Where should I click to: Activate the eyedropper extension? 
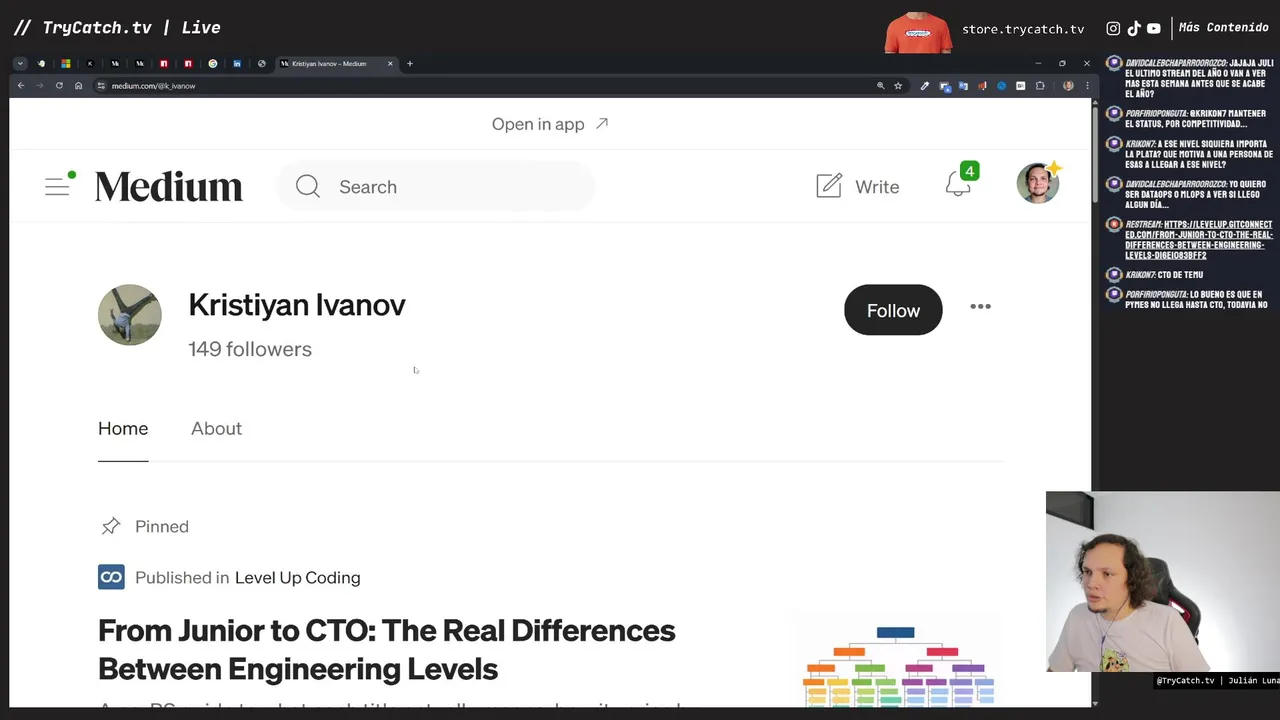coord(925,86)
